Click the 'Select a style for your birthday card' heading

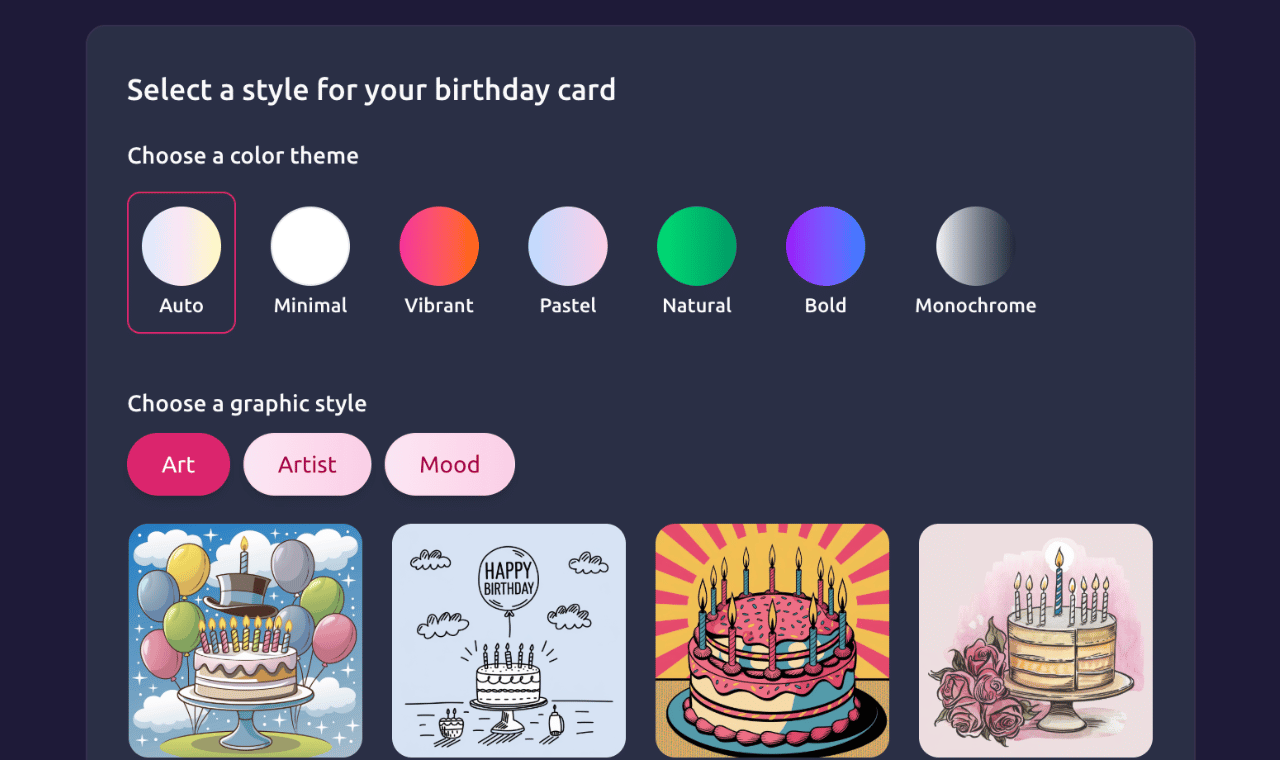[x=371, y=89]
